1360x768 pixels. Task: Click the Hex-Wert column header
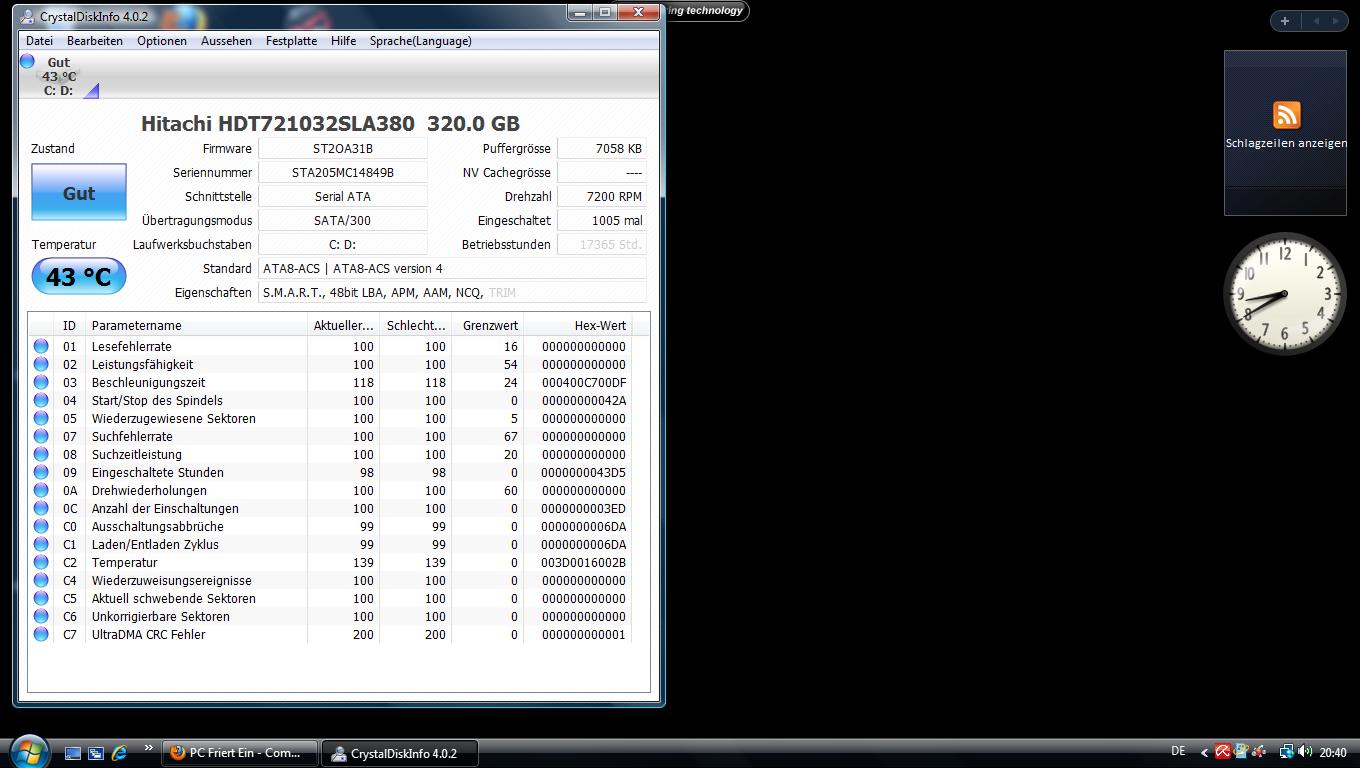[x=578, y=325]
